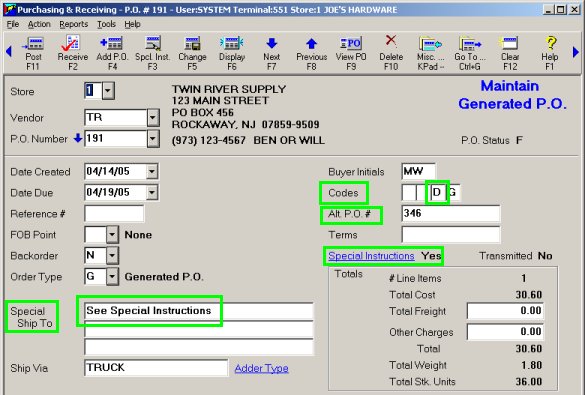Click the Post F11 toolbar icon
This screenshot has height=395, width=585.
coord(33,53)
